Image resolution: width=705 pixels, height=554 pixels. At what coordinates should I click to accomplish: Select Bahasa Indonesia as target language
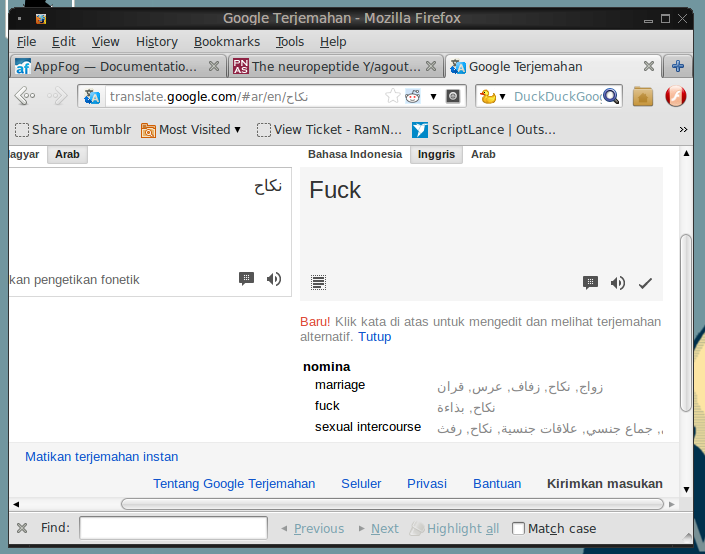355,154
